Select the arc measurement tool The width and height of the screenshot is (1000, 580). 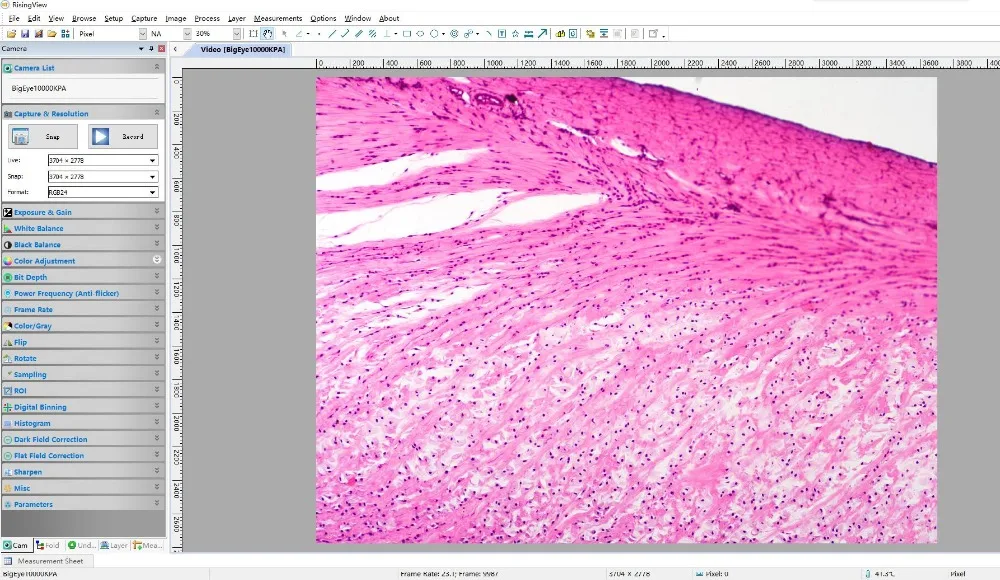488,34
